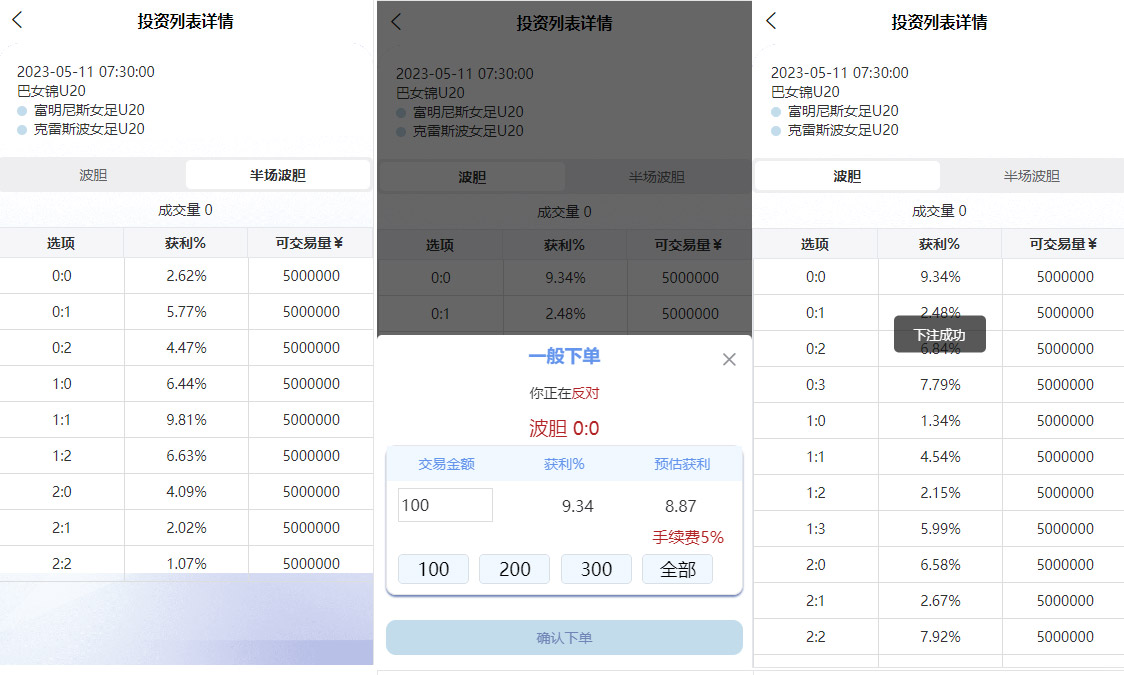The height and width of the screenshot is (675, 1124).
Task: Choose the 100 quick amount button
Action: [433, 569]
